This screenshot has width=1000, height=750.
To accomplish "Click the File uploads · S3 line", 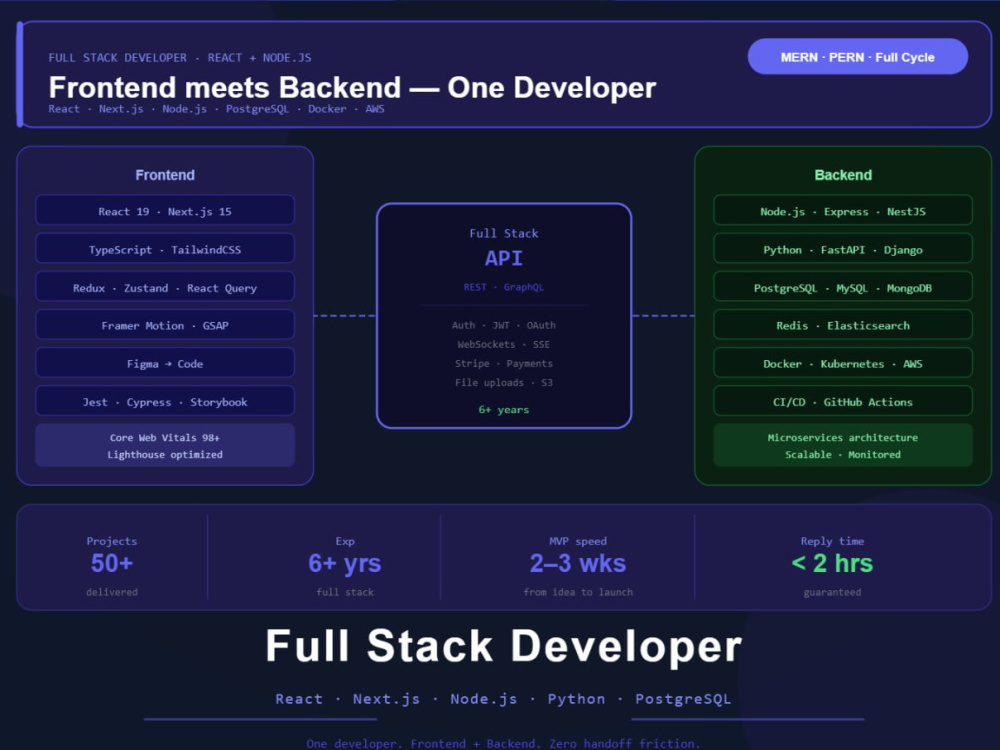I will 504,383.
